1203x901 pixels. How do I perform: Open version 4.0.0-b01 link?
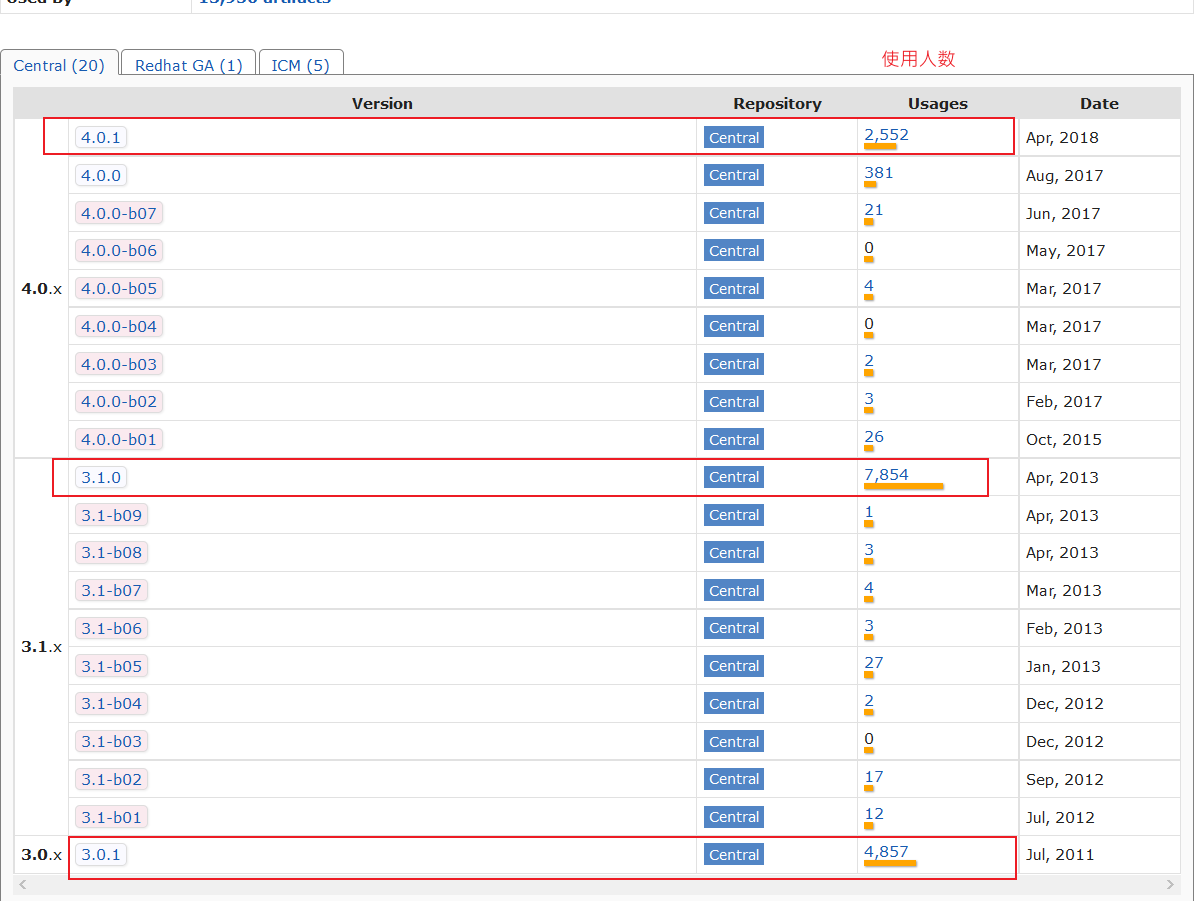click(x=119, y=440)
